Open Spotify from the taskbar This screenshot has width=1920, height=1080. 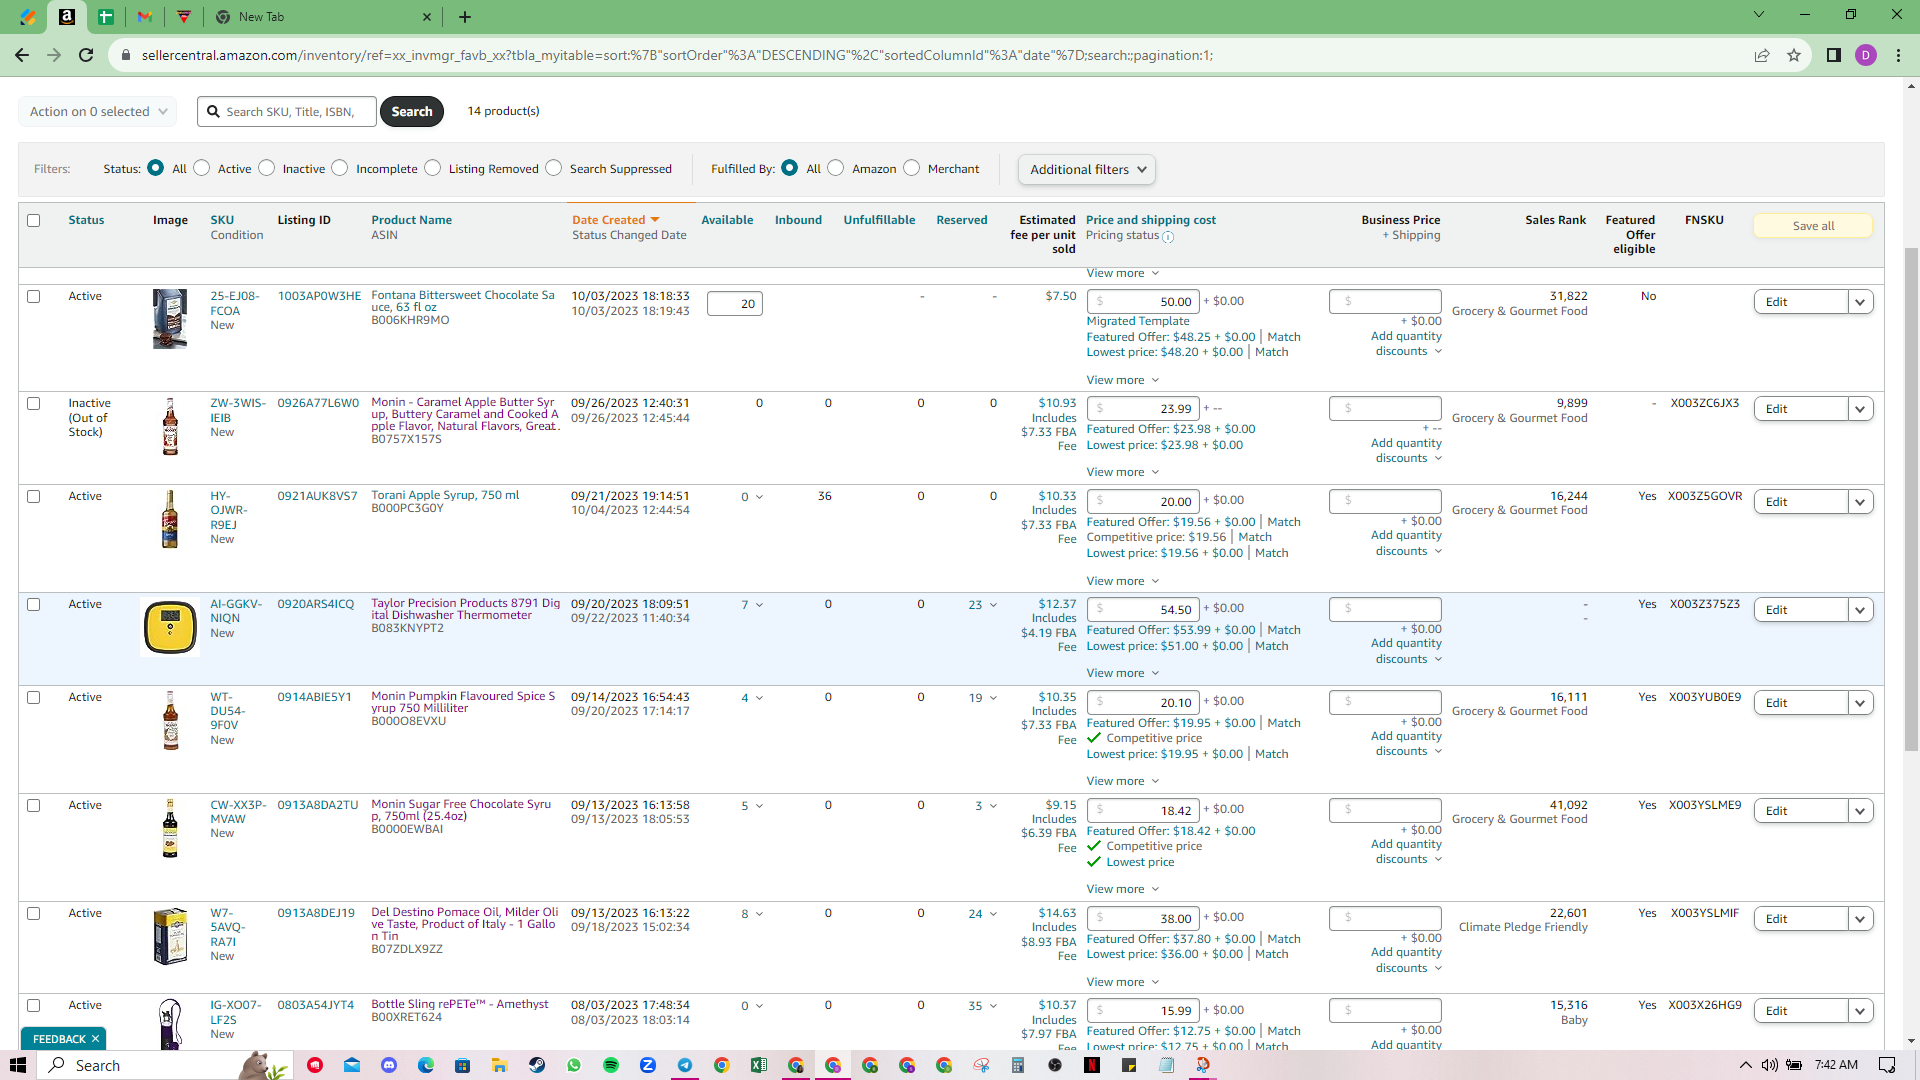tap(611, 1065)
